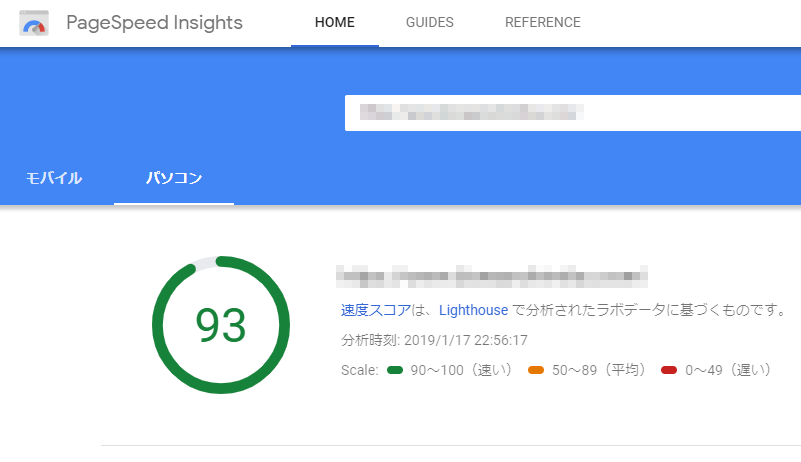Image resolution: width=801 pixels, height=462 pixels.
Task: Follow the Lighthouse link
Action: tap(473, 310)
